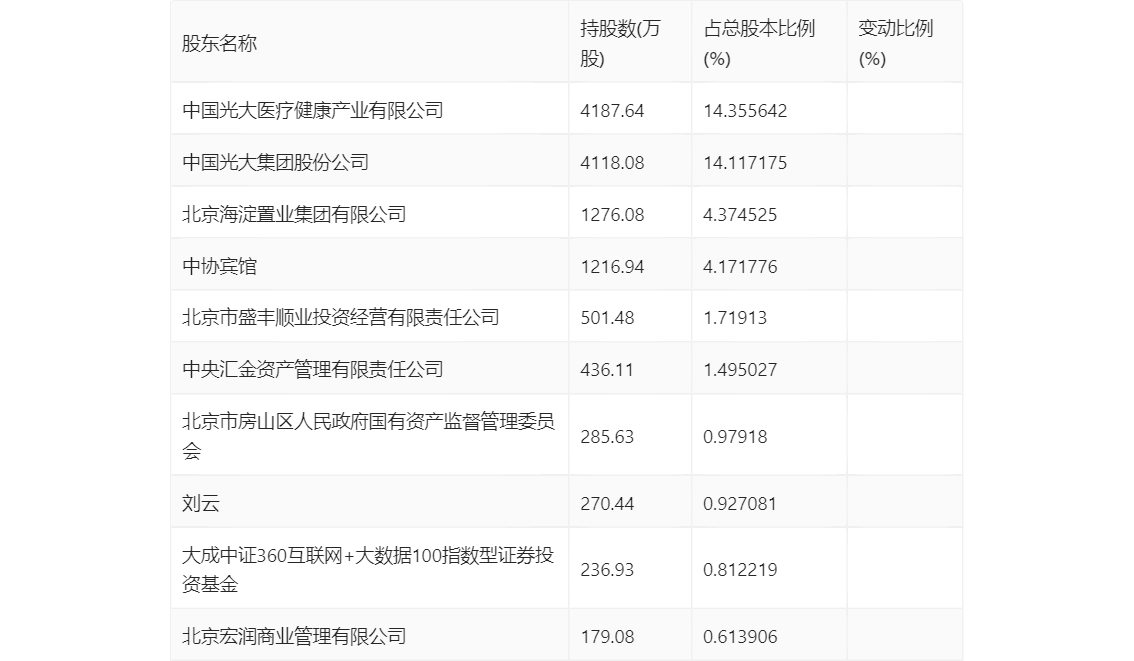Select the percentage 0.613906

[x=740, y=636]
